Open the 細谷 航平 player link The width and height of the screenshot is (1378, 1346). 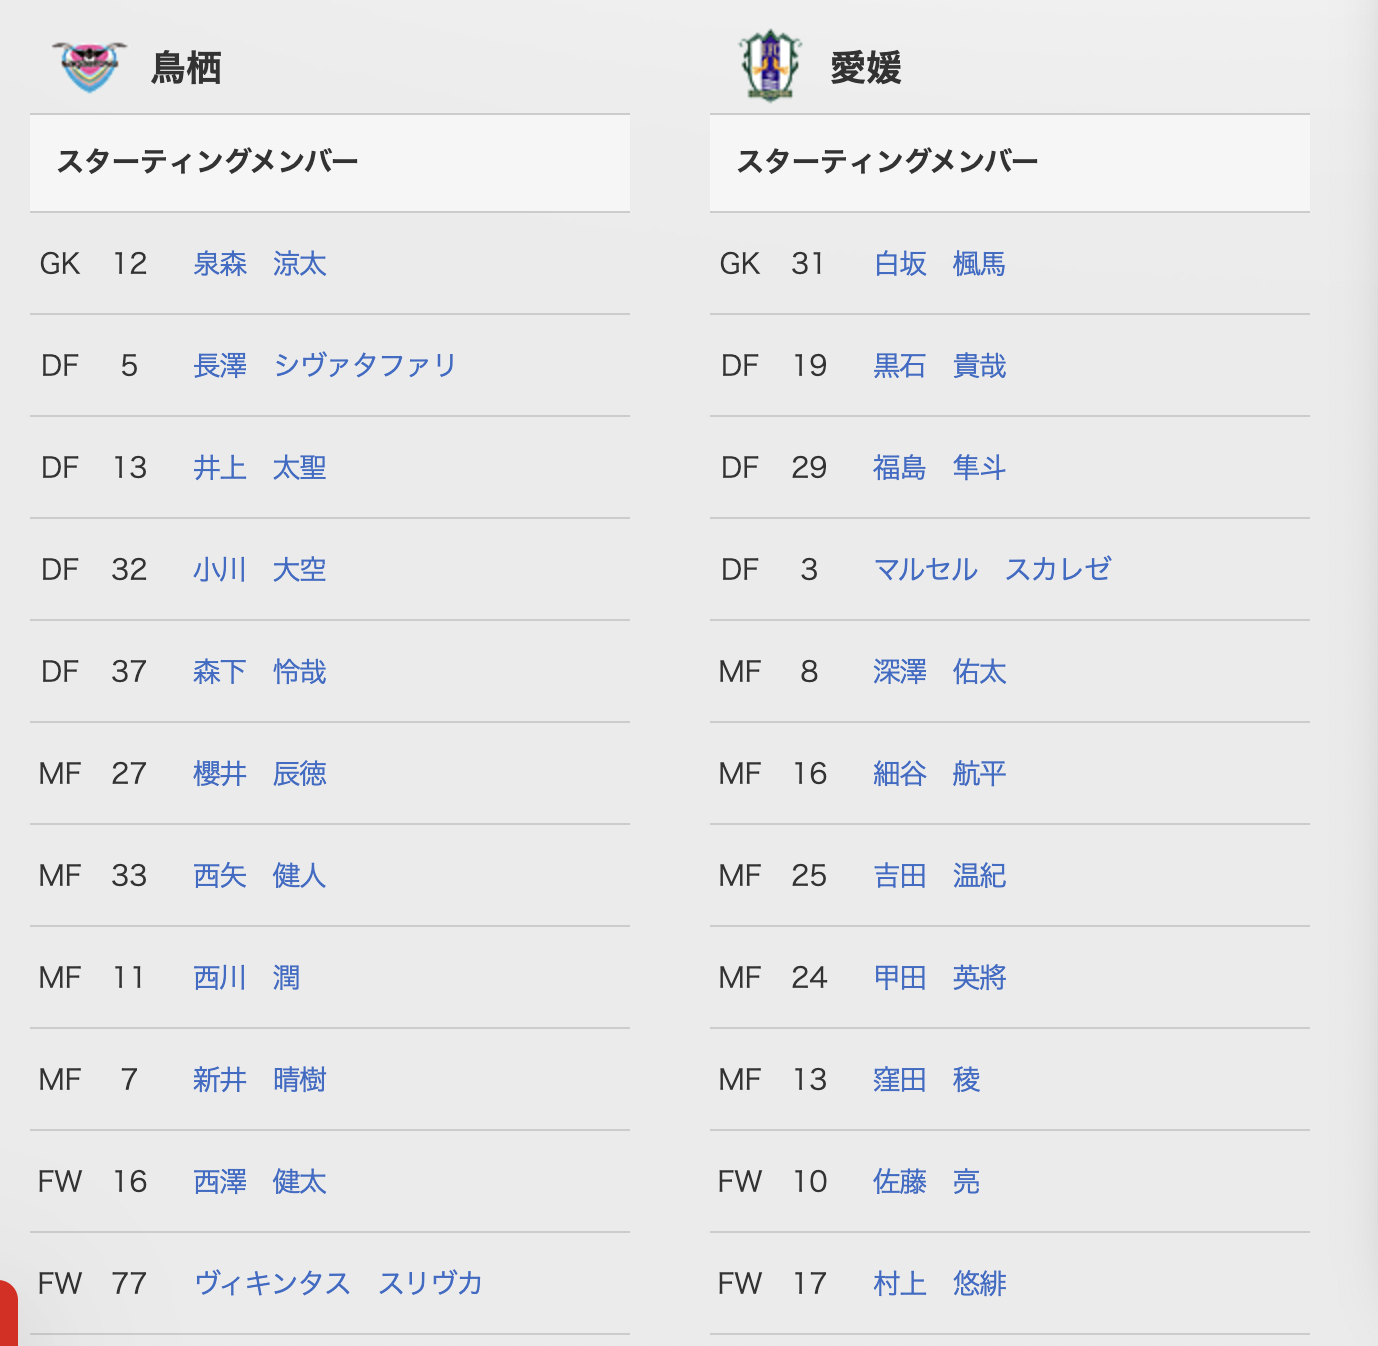[x=940, y=774]
